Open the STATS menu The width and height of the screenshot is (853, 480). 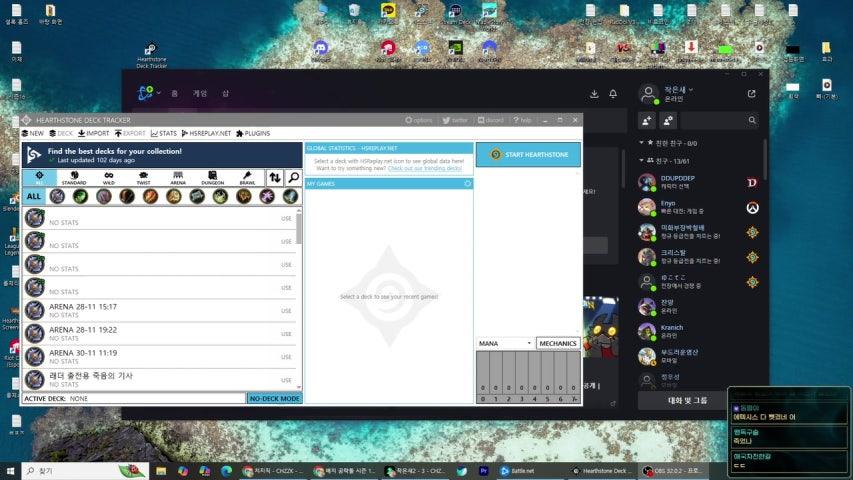coord(164,133)
